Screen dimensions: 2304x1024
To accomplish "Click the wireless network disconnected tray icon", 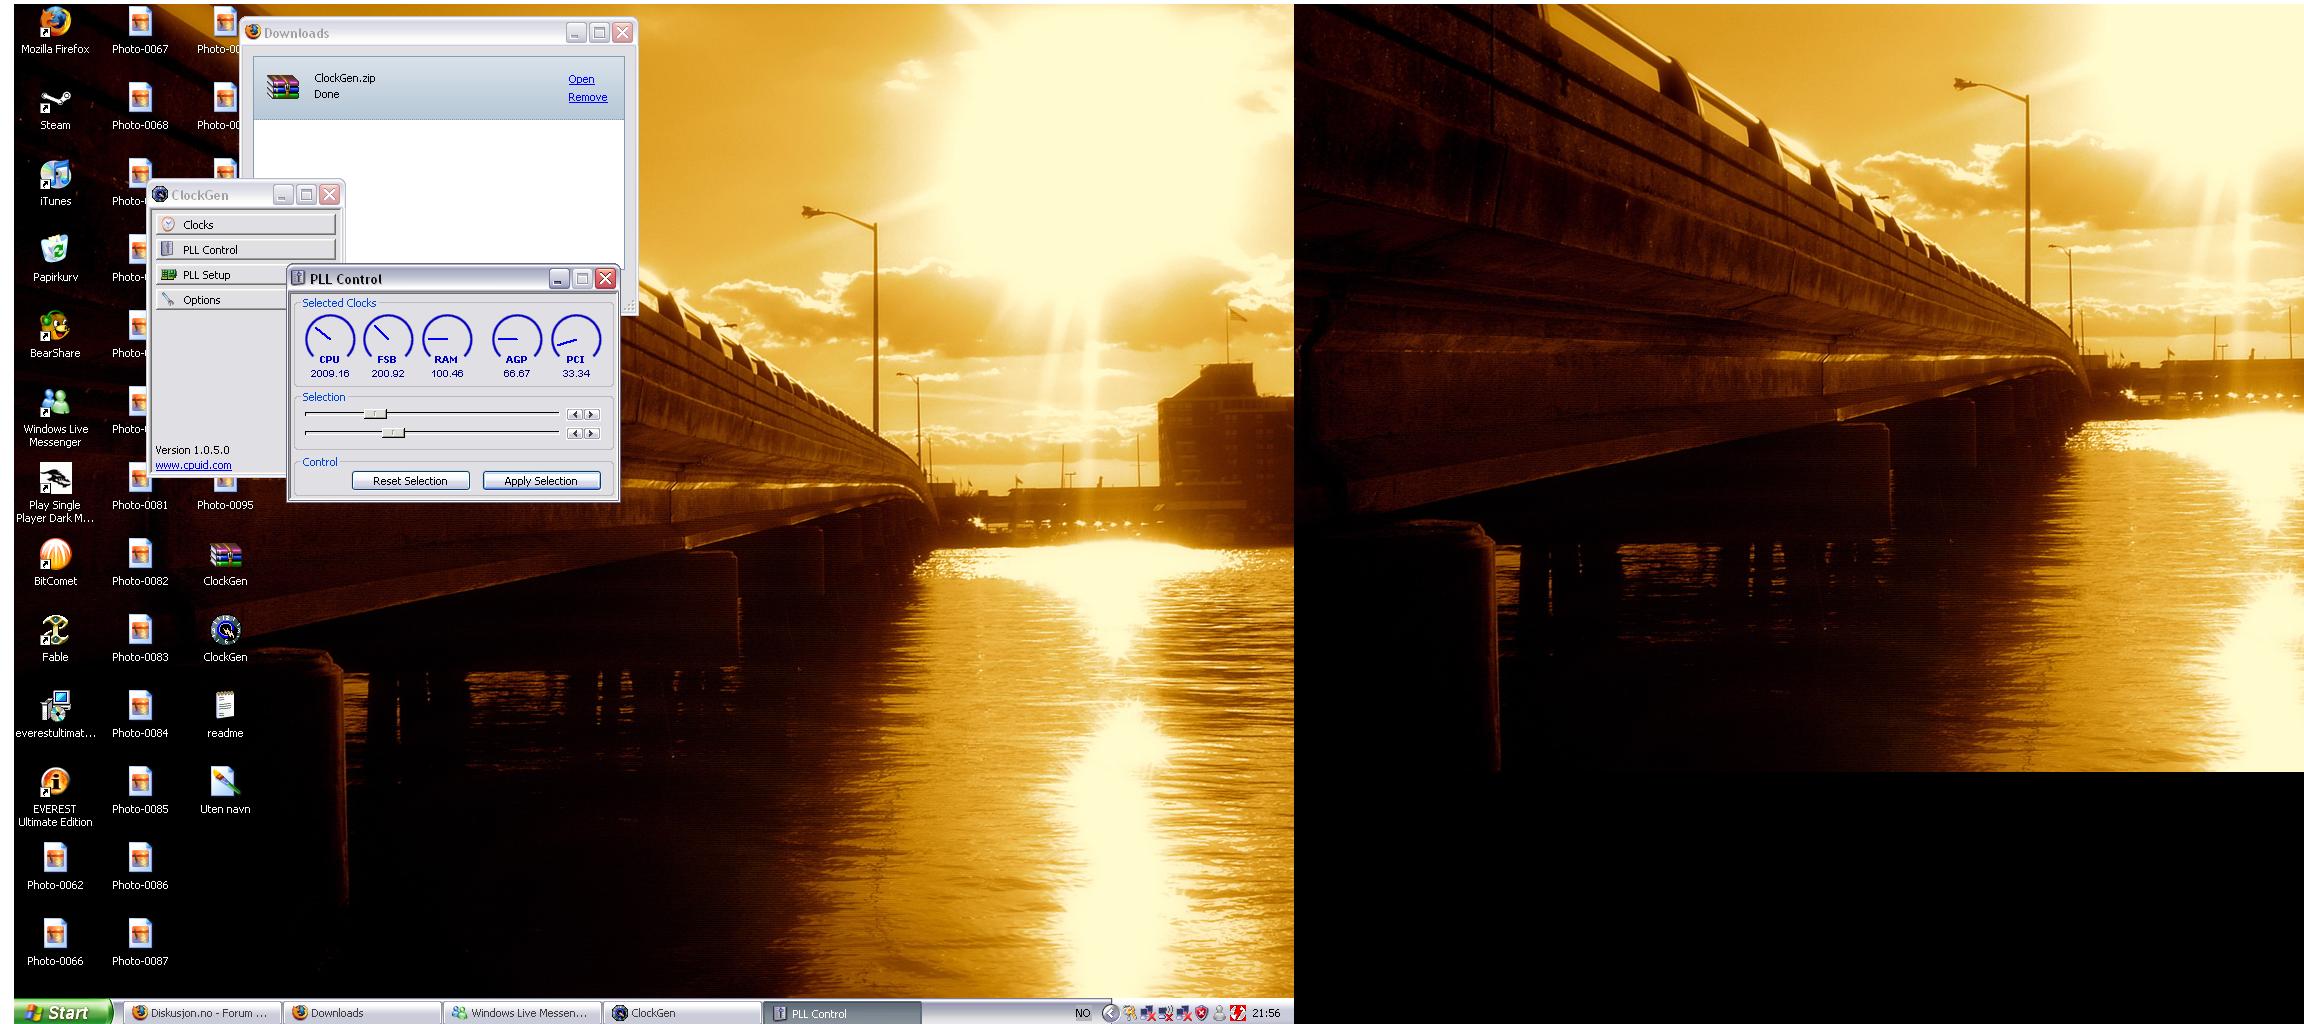I will [x=1165, y=1013].
